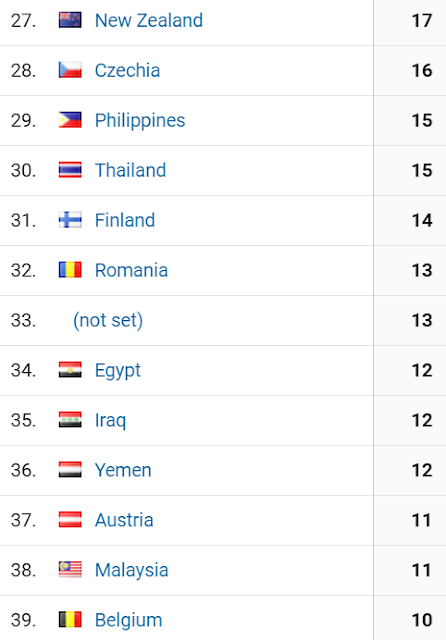This screenshot has width=446, height=640.
Task: Click the value 17 for New Zealand
Action: pyautogui.click(x=422, y=20)
